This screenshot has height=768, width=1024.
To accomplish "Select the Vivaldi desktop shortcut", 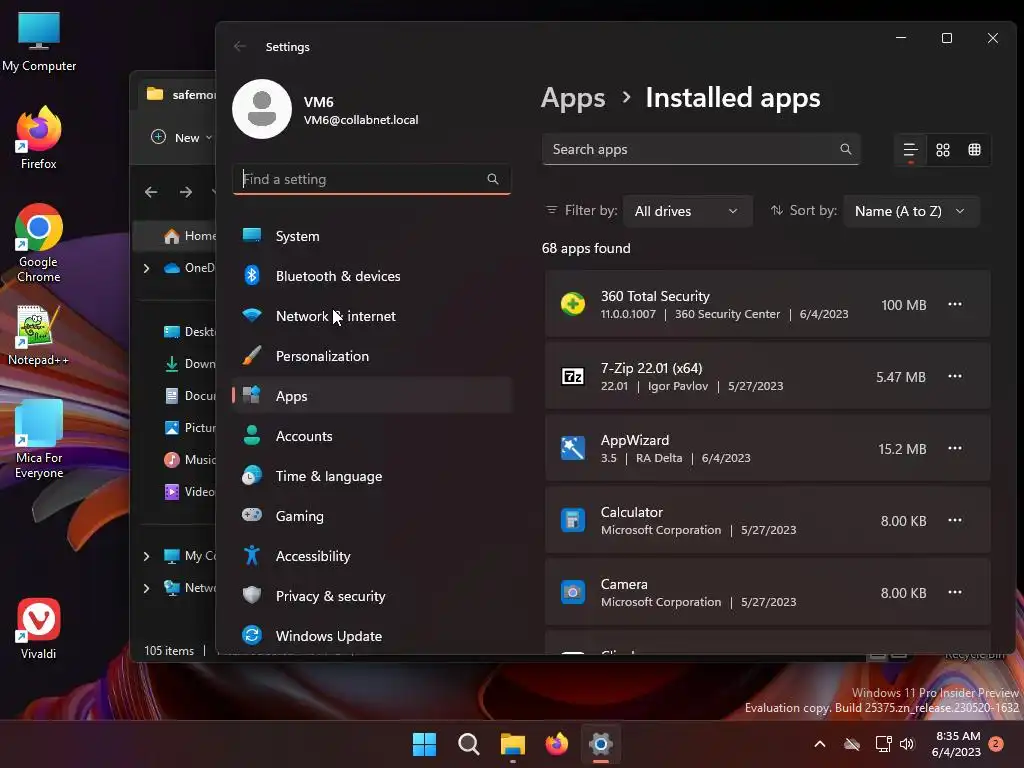I will (39, 628).
